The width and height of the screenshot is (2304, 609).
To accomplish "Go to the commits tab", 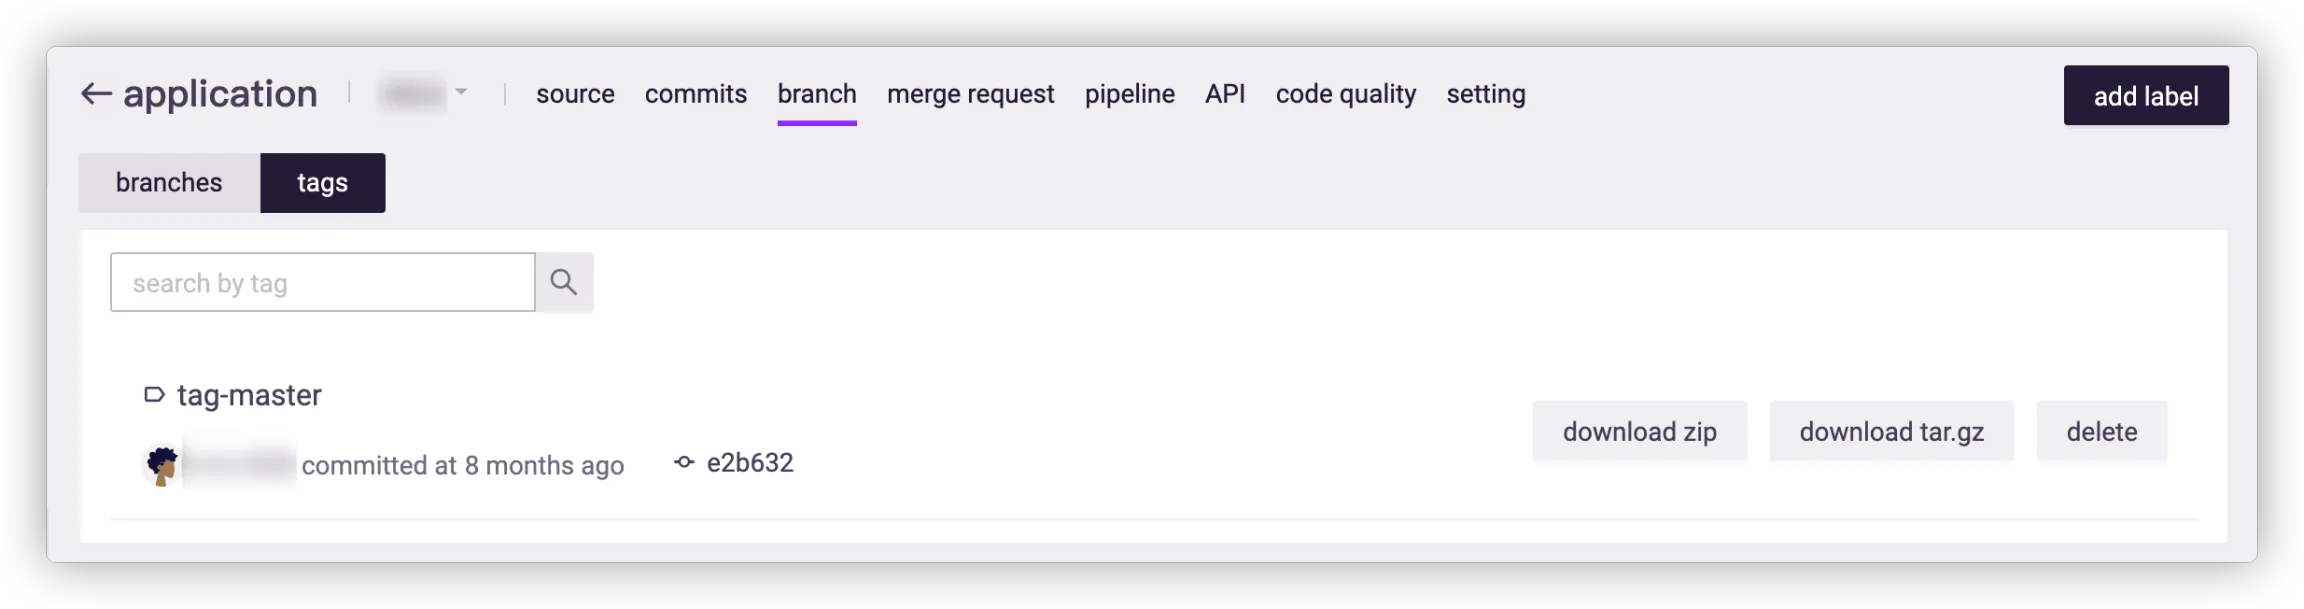I will [695, 94].
